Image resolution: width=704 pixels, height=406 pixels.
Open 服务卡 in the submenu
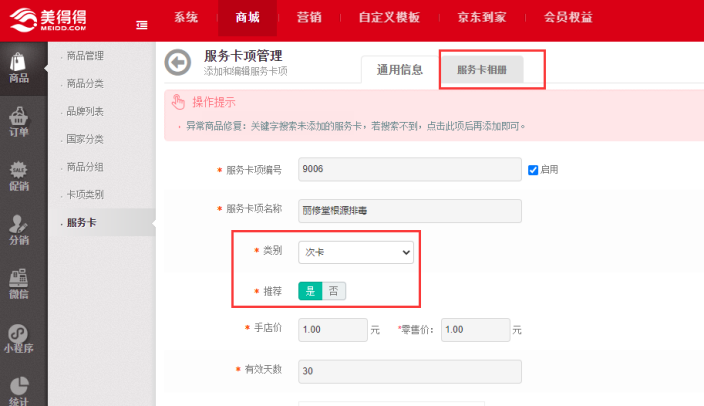point(82,222)
